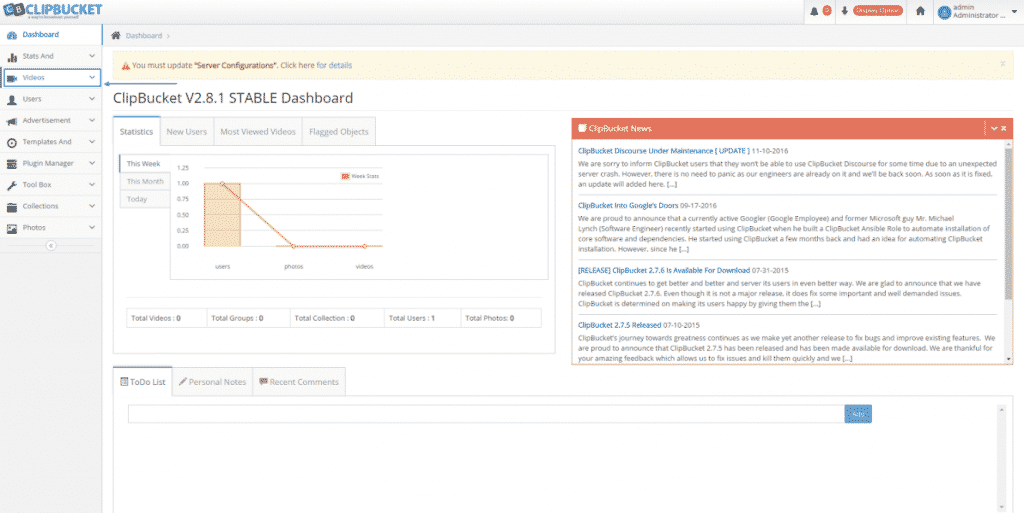The image size is (1024, 513).
Task: Click the blue Add button for ToDo
Action: pos(858,414)
